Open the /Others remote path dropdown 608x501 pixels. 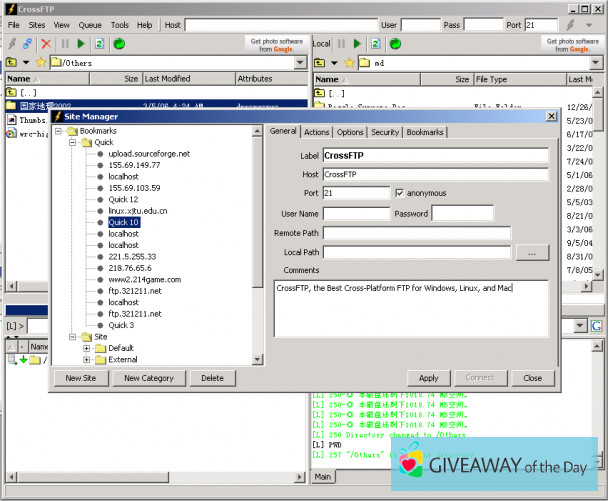coord(301,62)
